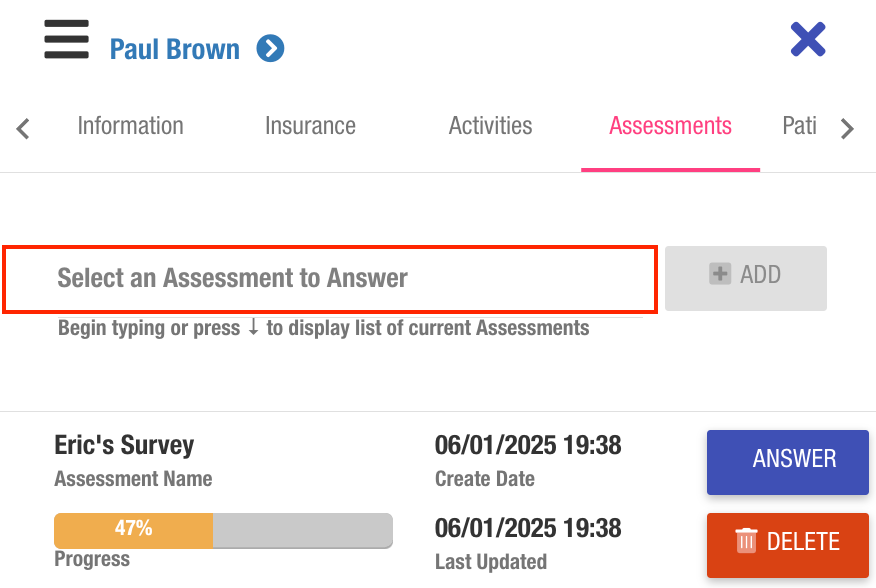Screen dimensions: 876x588
Task: Click the Eric's Survey assessment name
Action: point(124,445)
